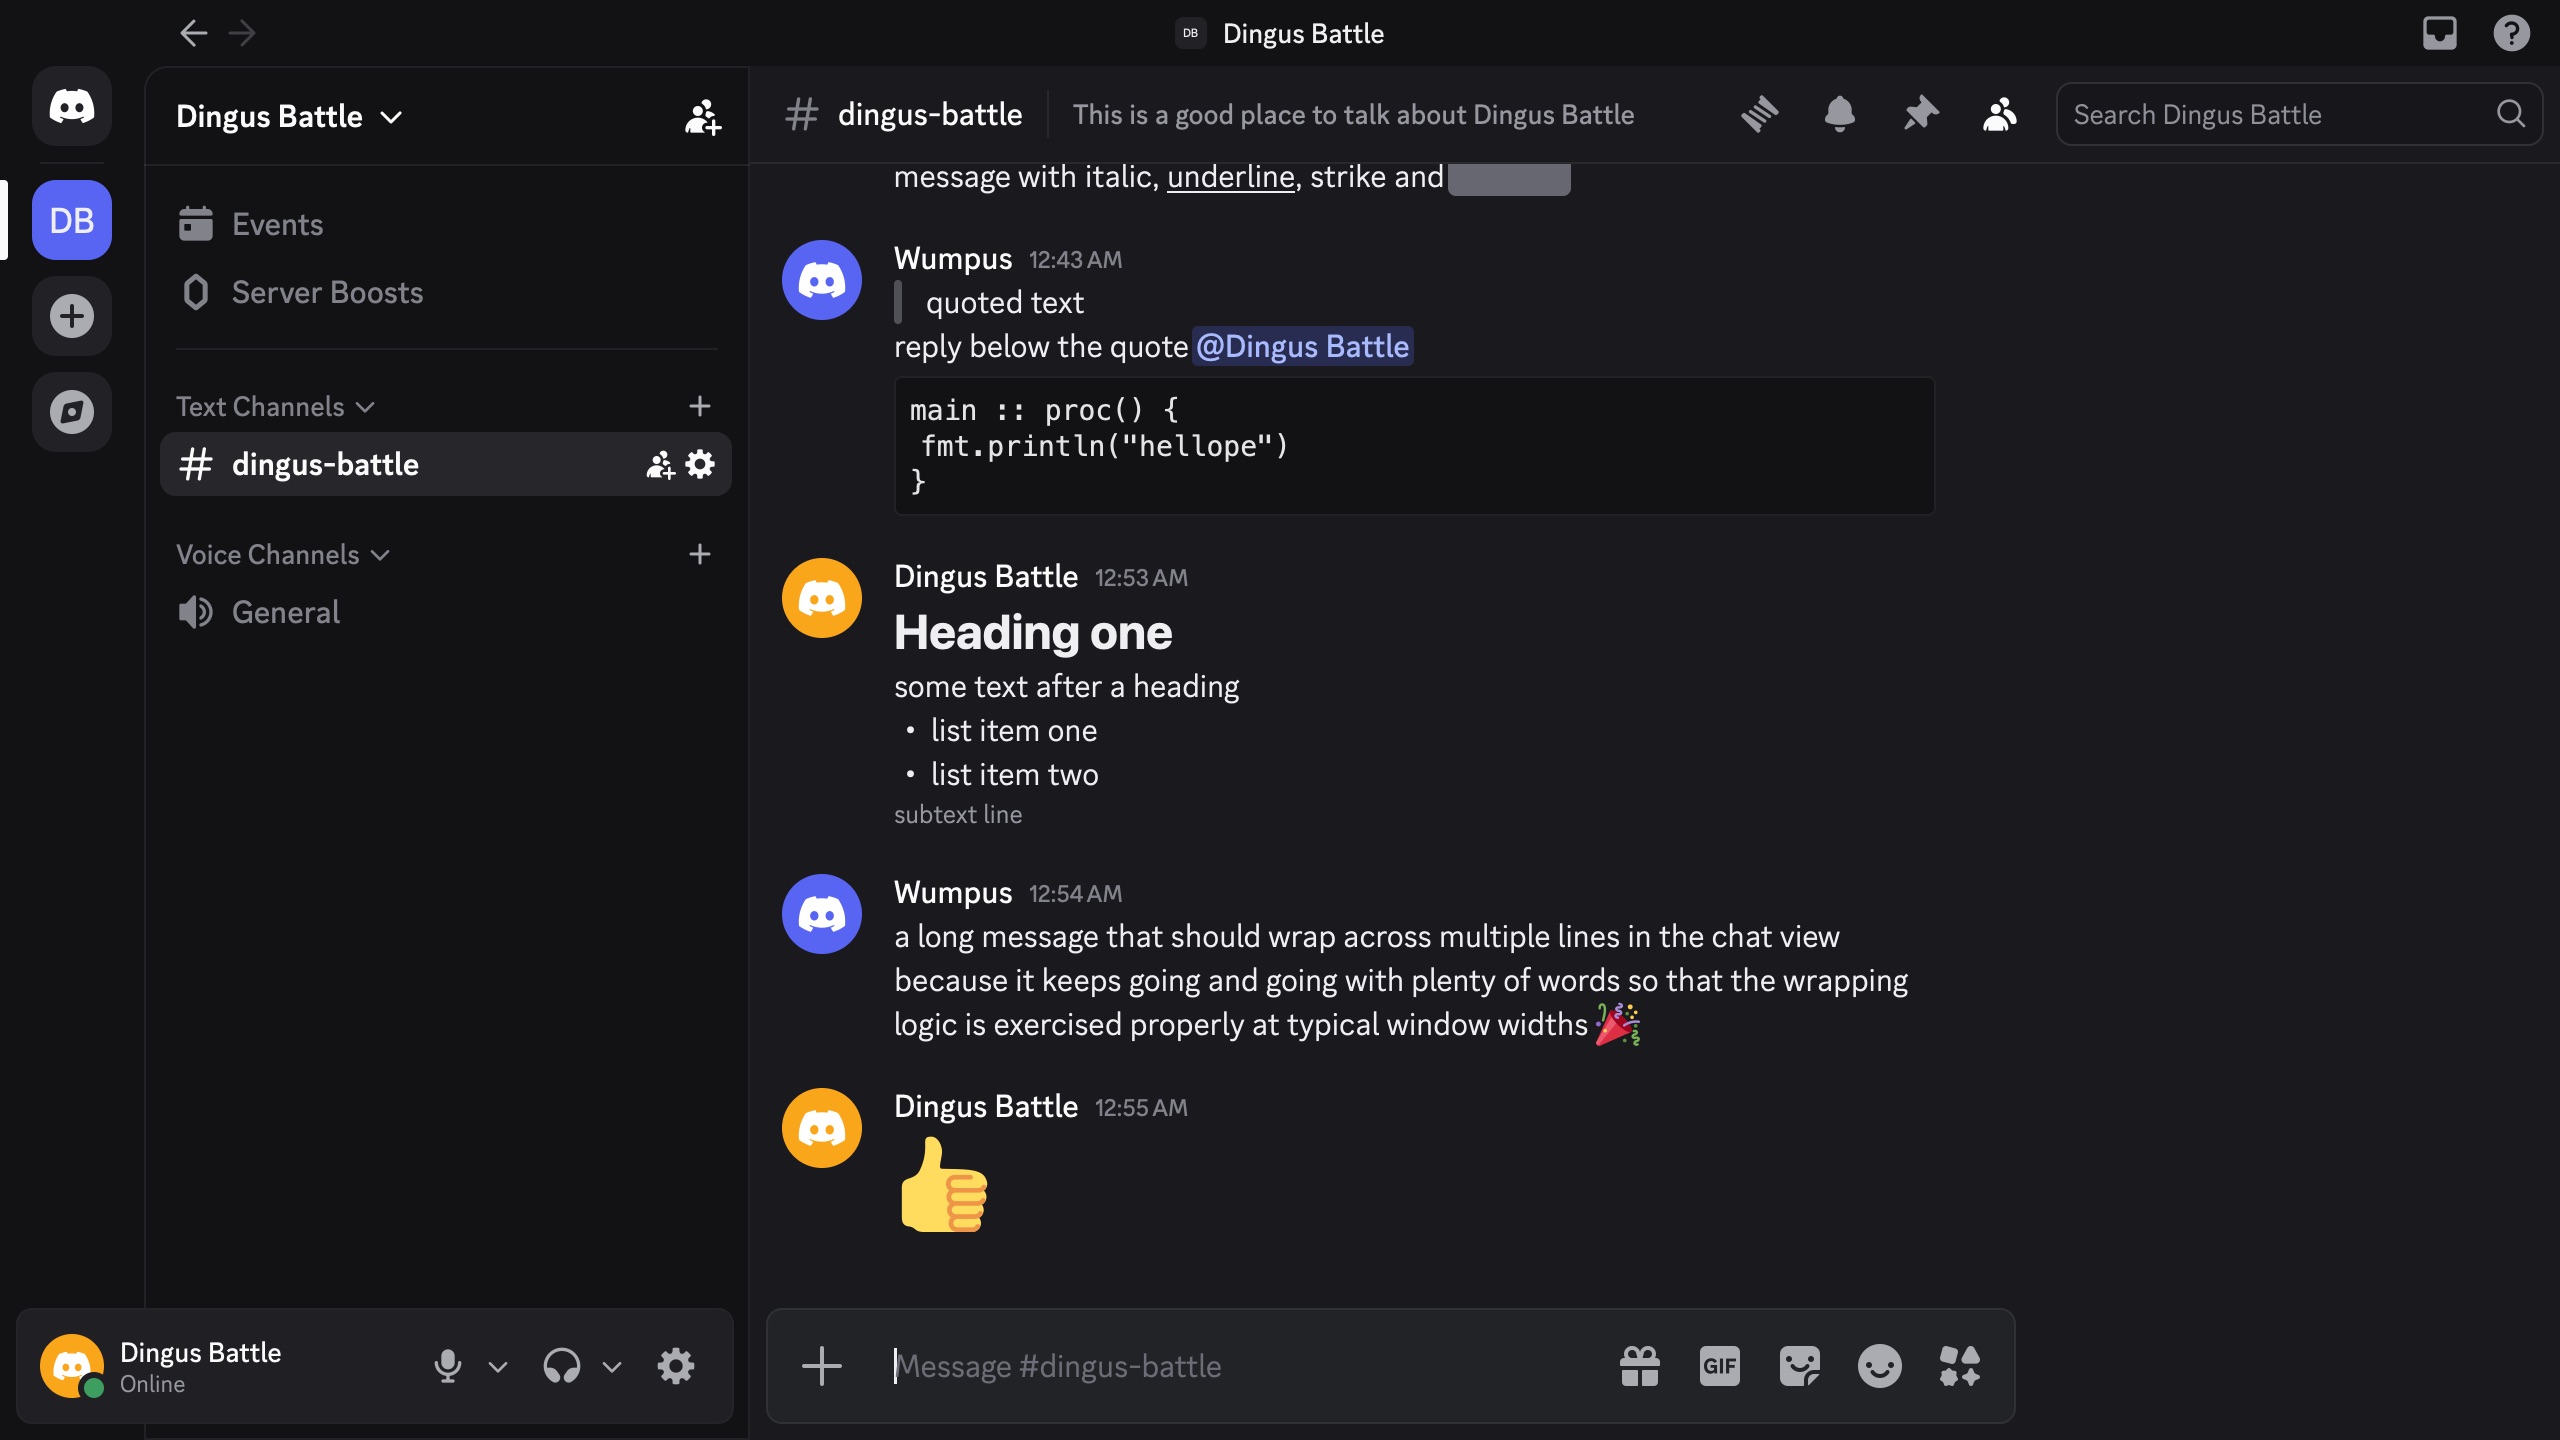The height and width of the screenshot is (1440, 2560).
Task: Click the @Dingus Battle mention
Action: pyautogui.click(x=1302, y=346)
